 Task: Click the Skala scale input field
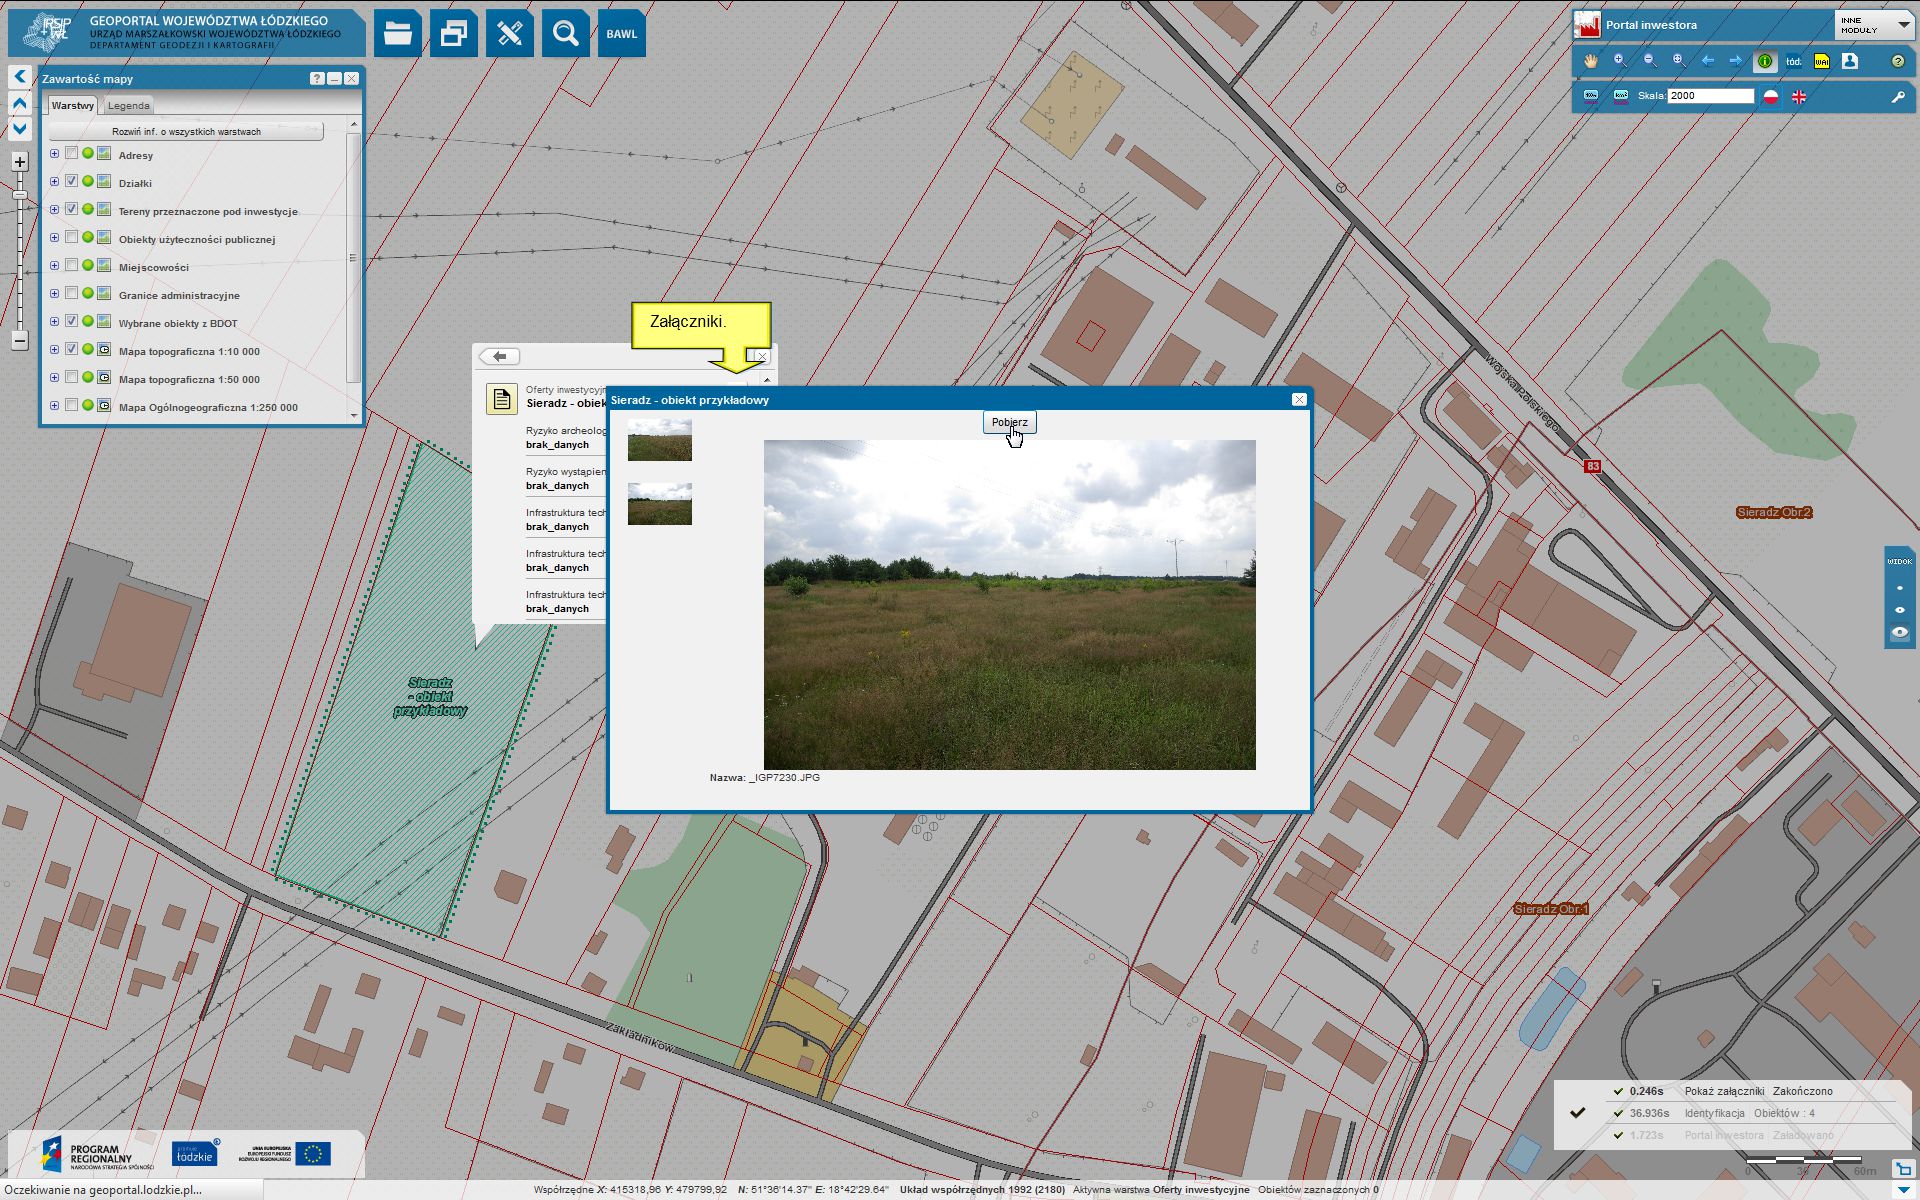pos(1711,96)
